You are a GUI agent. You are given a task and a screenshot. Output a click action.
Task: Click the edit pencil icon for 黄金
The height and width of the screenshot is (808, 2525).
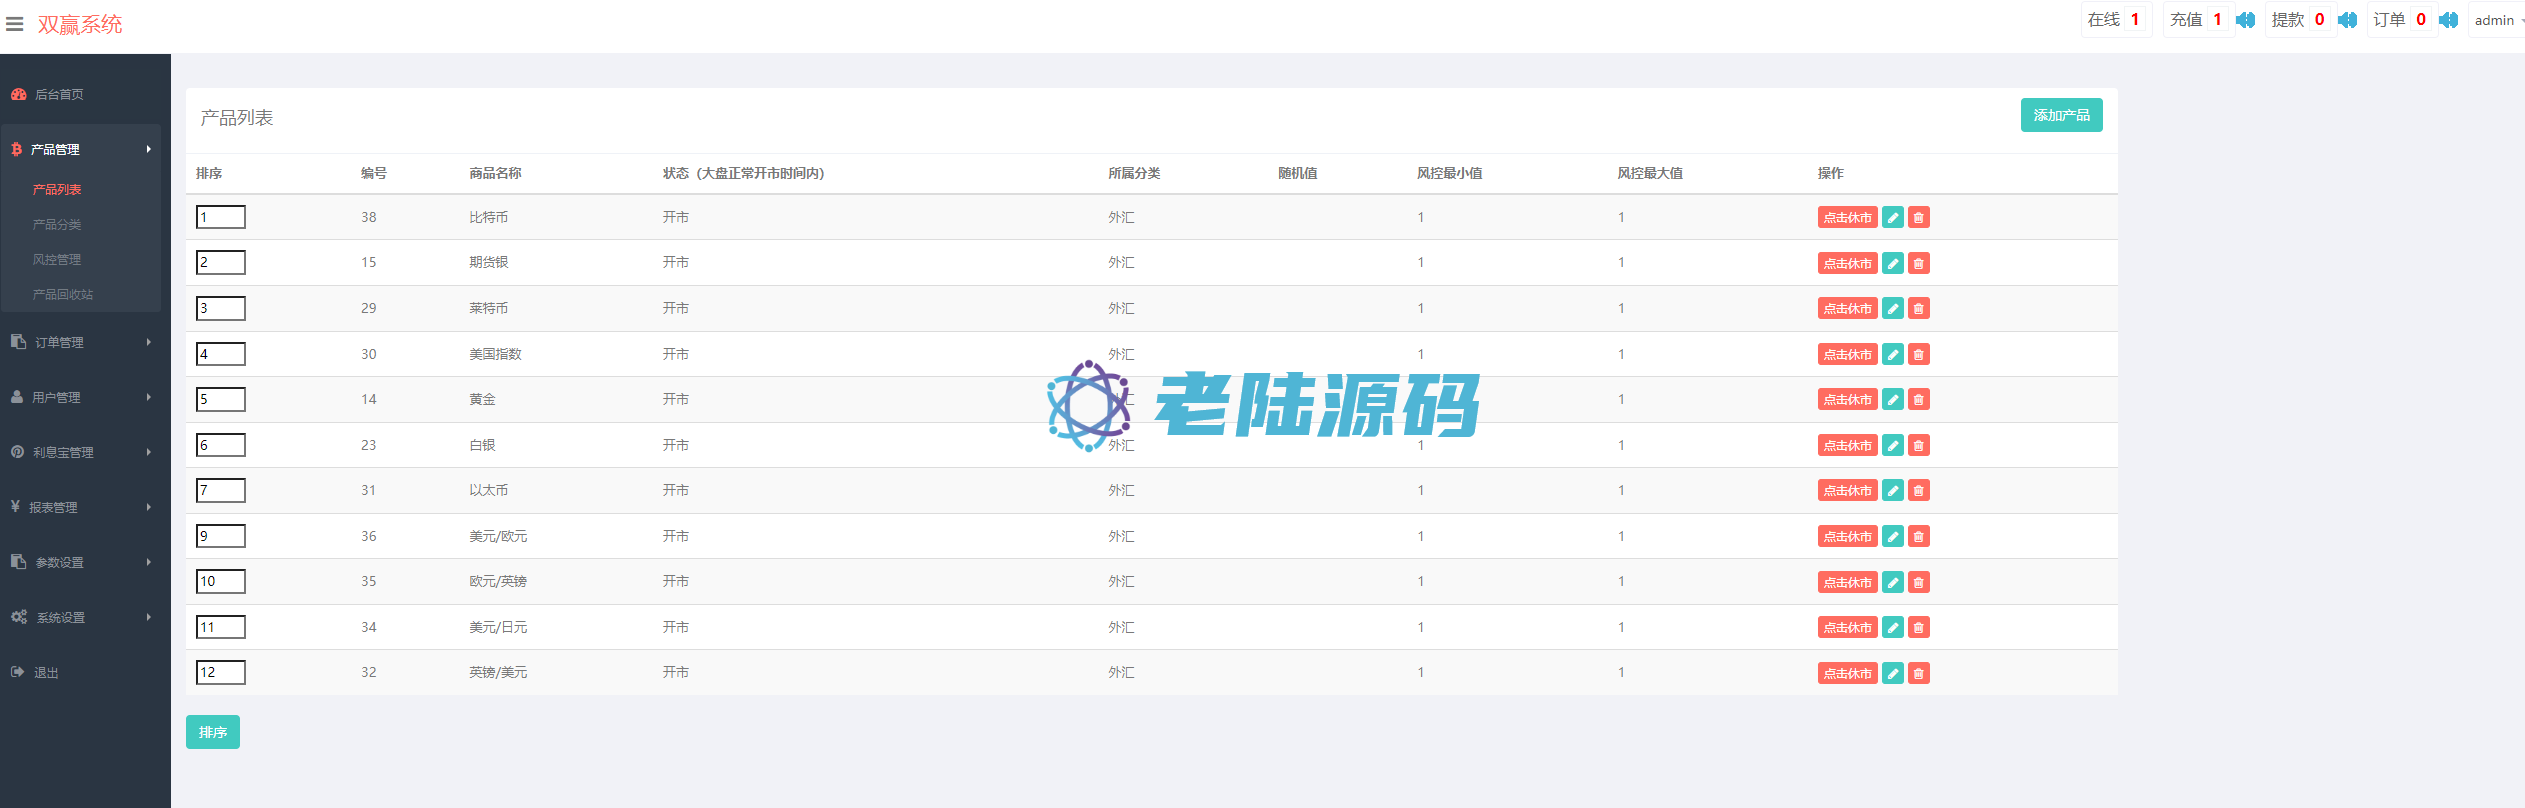[x=1892, y=400]
